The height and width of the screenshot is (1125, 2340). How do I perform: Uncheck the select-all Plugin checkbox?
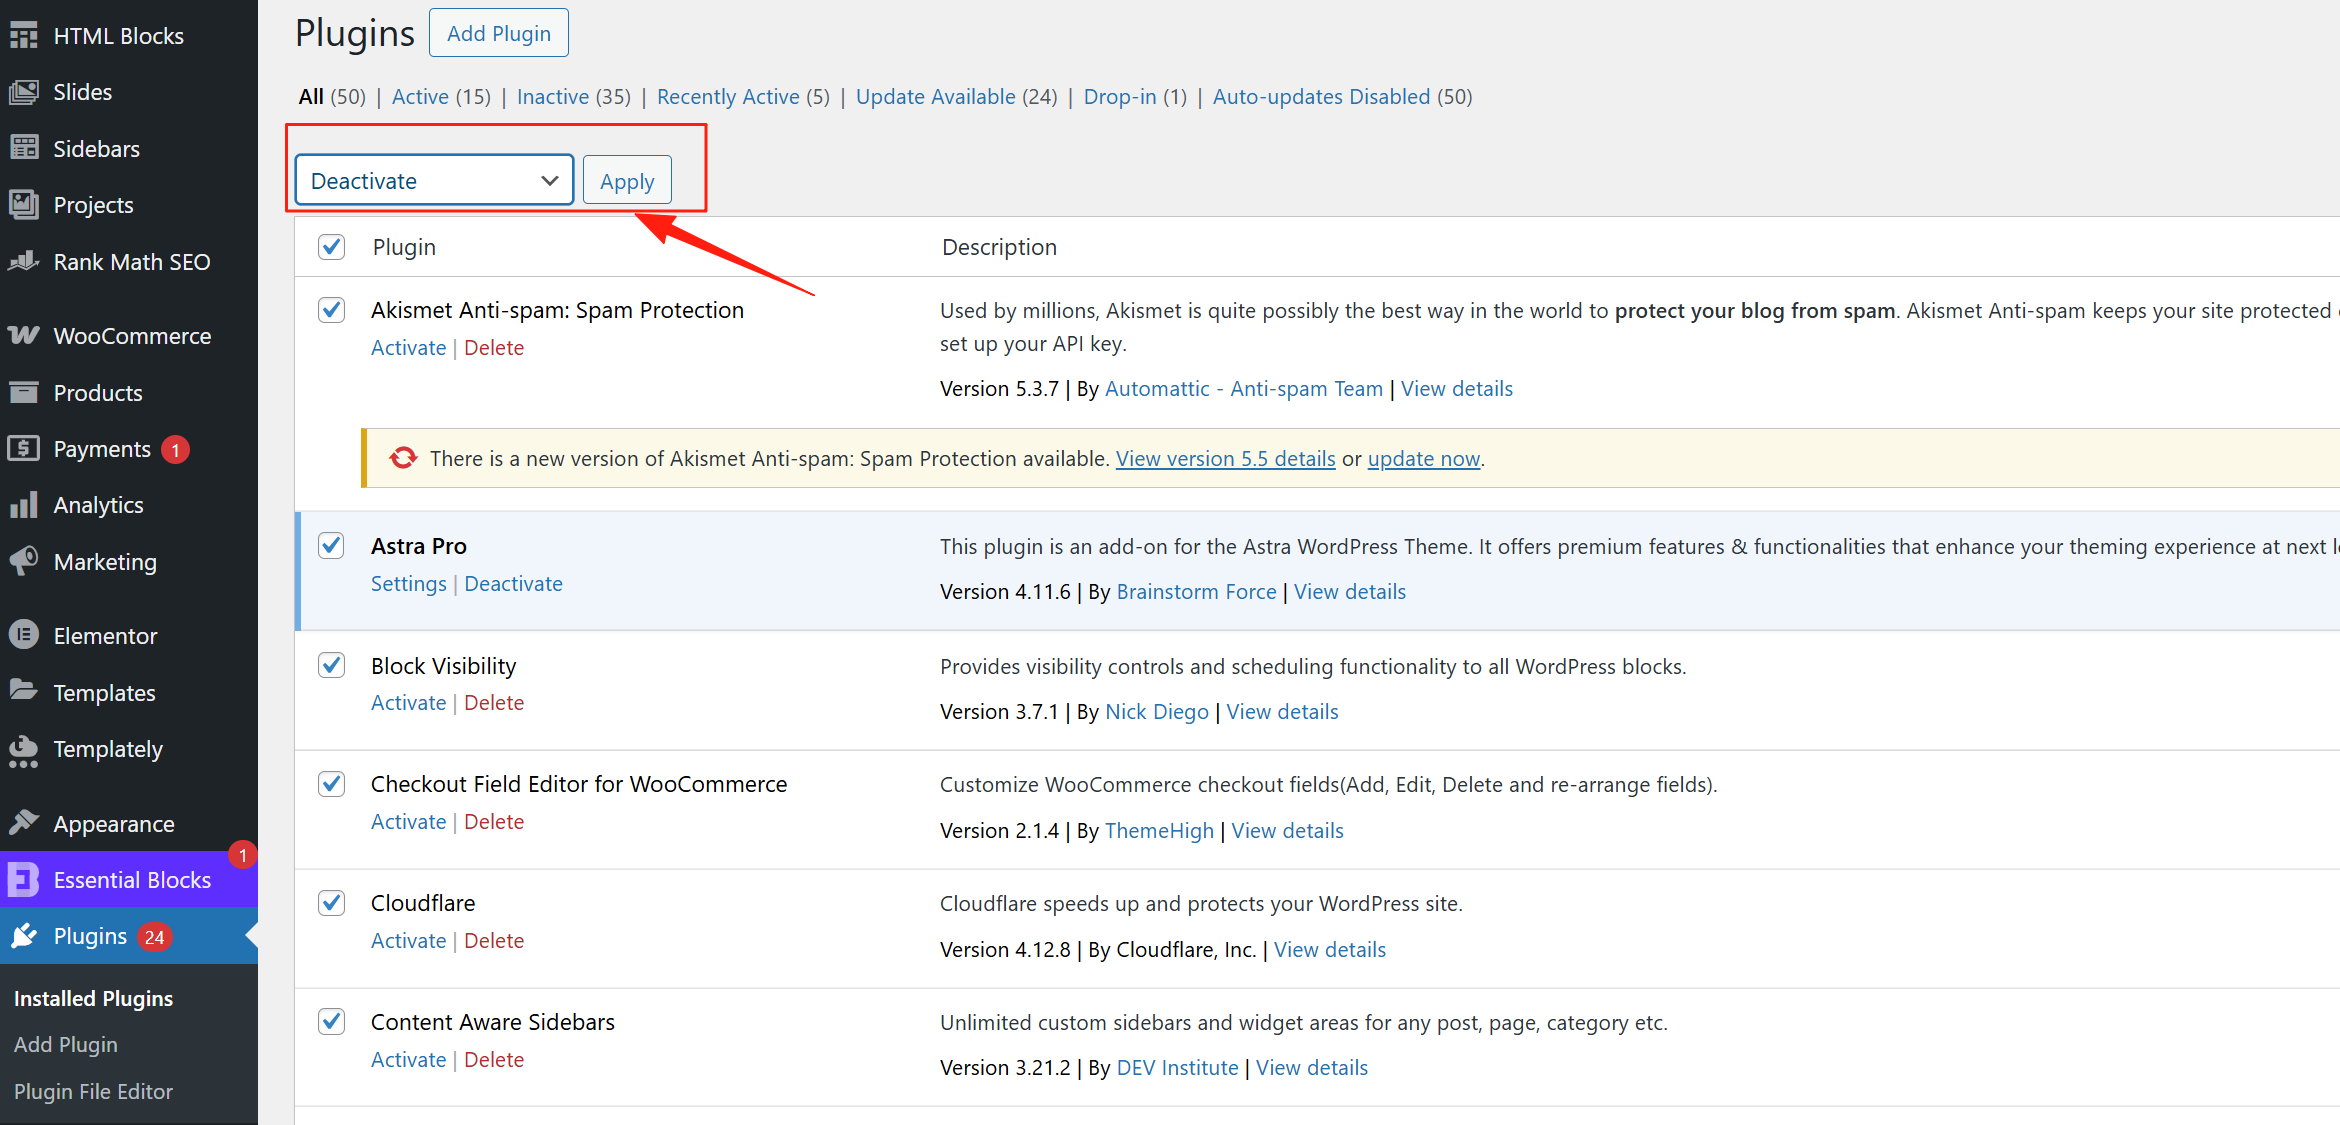[x=332, y=247]
